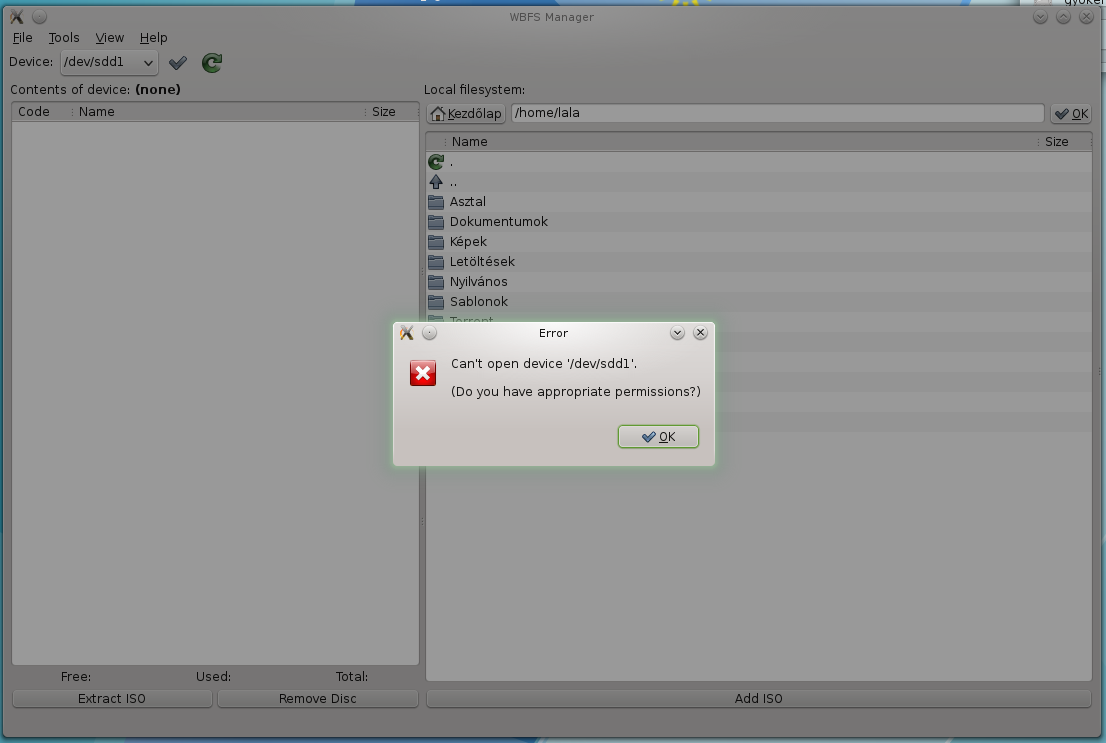Click the Extract ISO button
The height and width of the screenshot is (743, 1106).
click(x=112, y=699)
